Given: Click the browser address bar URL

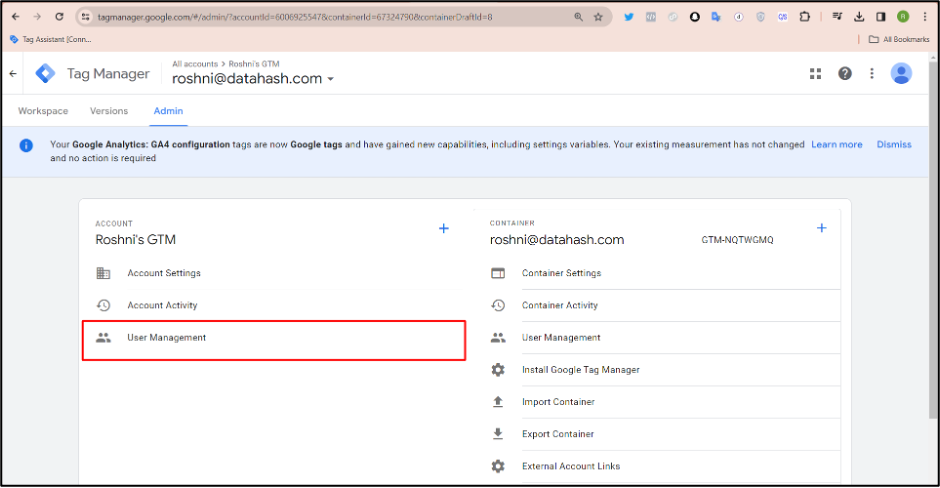Looking at the screenshot, I should coord(295,17).
